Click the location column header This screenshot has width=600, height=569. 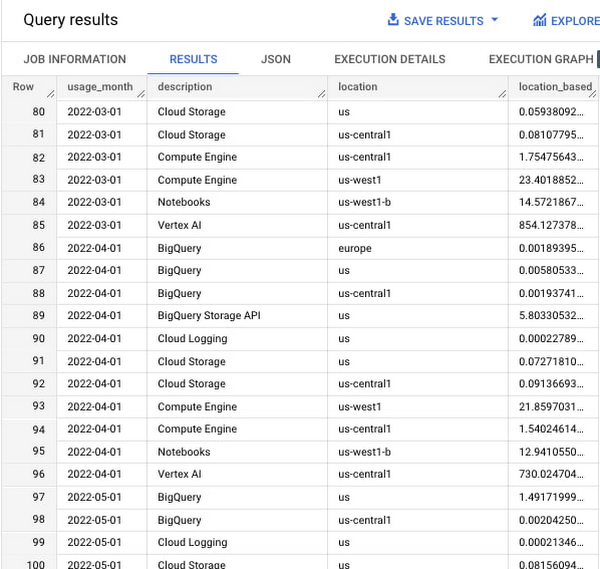click(x=358, y=87)
